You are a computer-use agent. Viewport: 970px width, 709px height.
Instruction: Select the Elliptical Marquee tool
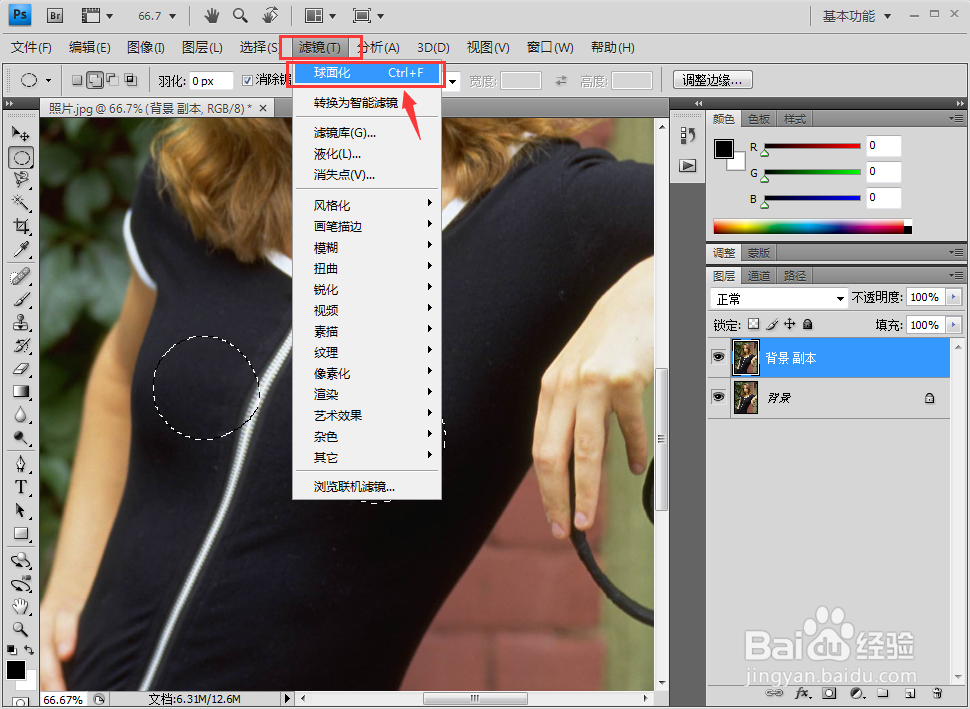click(22, 157)
